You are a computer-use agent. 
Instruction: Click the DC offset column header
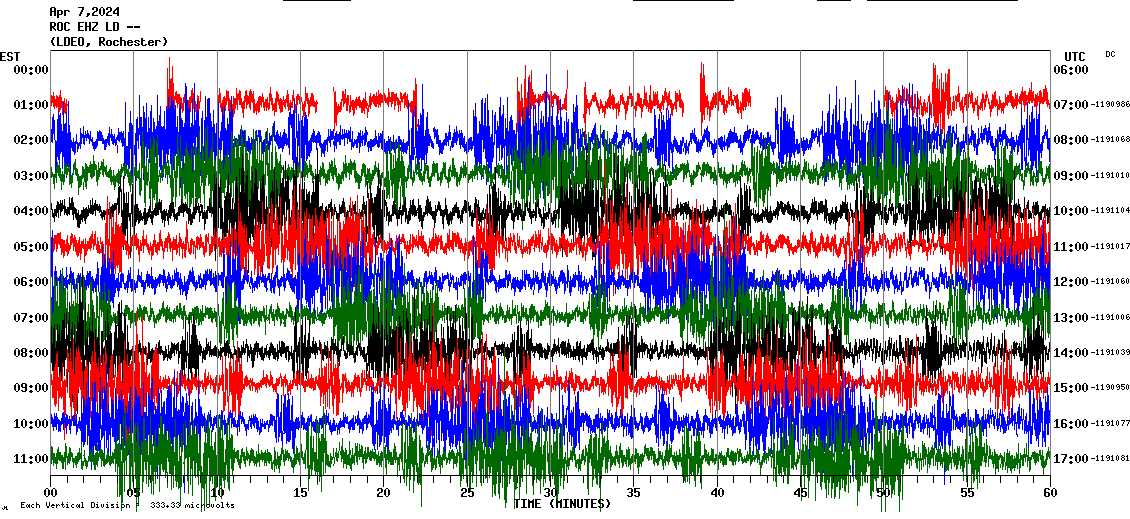tap(1110, 54)
